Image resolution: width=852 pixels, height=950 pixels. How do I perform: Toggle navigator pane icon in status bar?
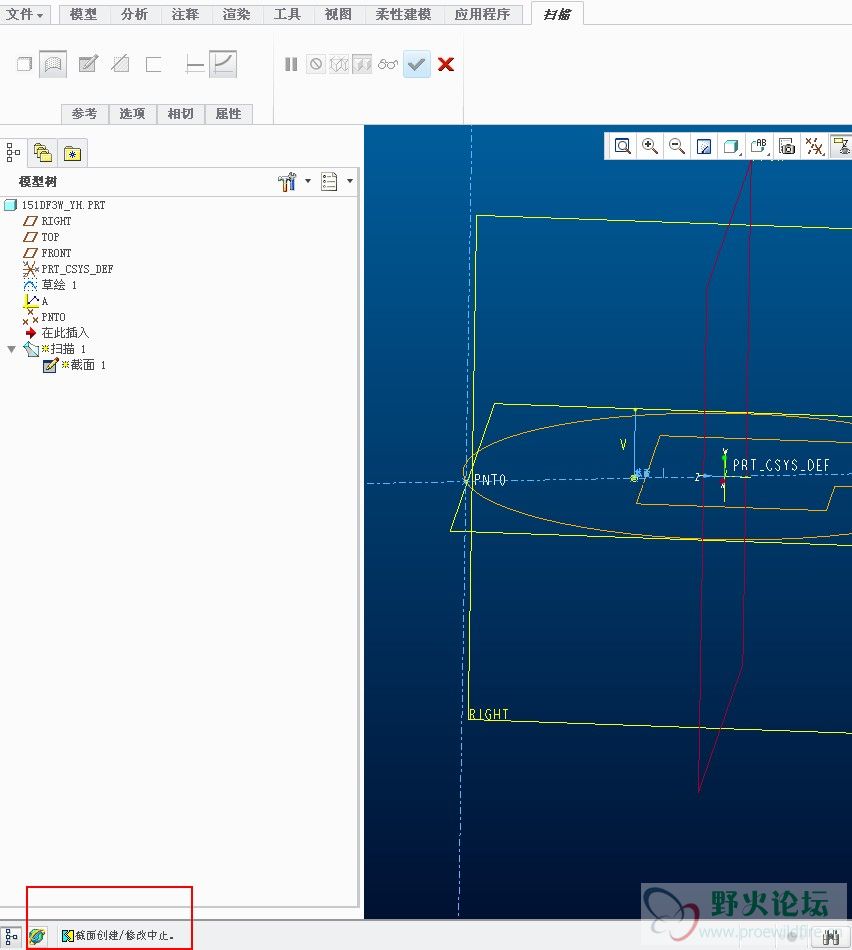[x=12, y=936]
